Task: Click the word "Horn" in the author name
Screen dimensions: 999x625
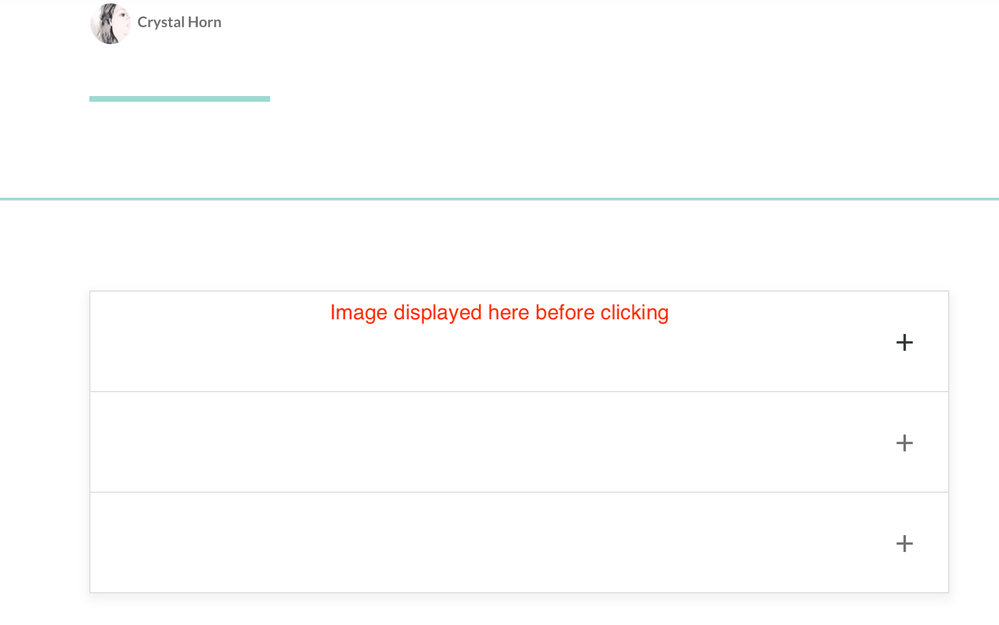Action: click(x=203, y=22)
